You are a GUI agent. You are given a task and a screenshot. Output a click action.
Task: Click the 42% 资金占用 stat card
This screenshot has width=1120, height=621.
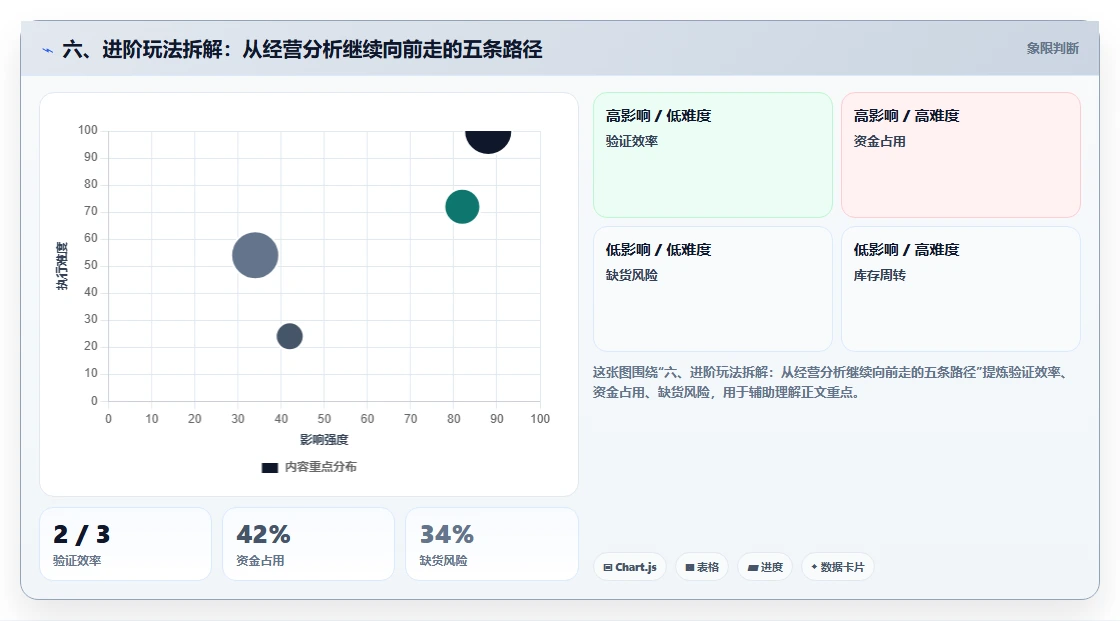click(x=308, y=544)
